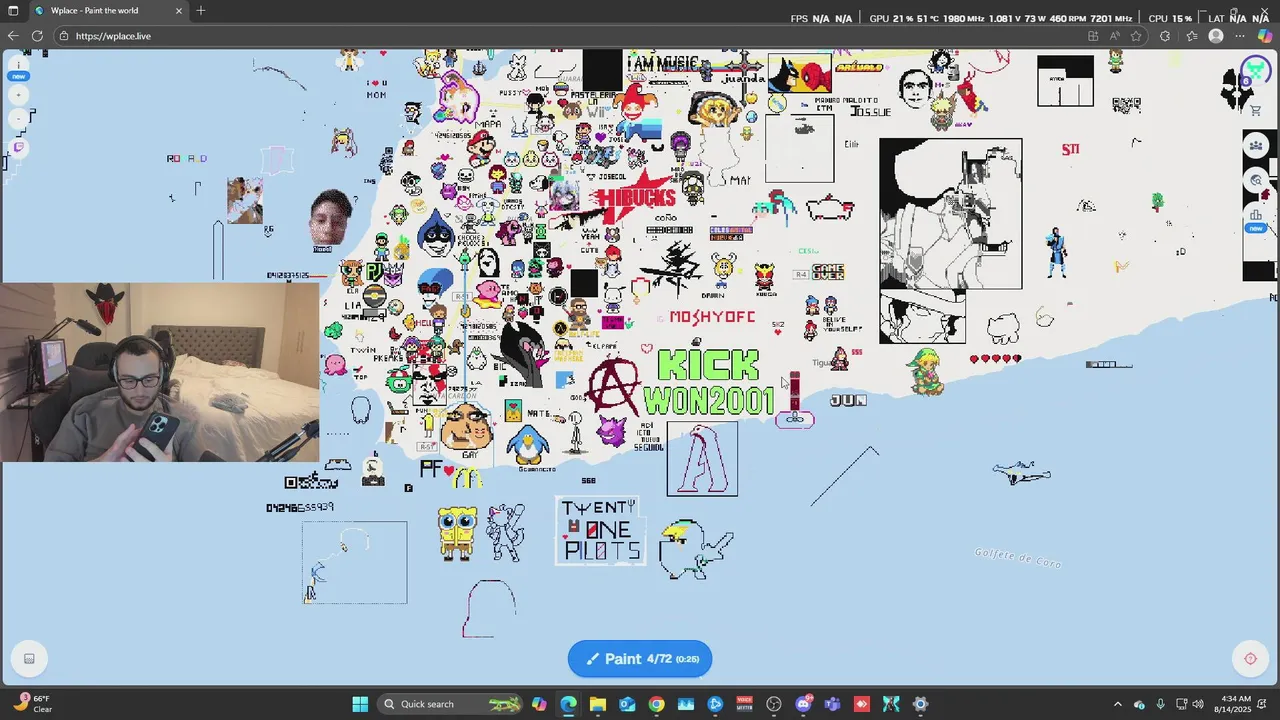Open the browser app available icon

[x=1093, y=36]
